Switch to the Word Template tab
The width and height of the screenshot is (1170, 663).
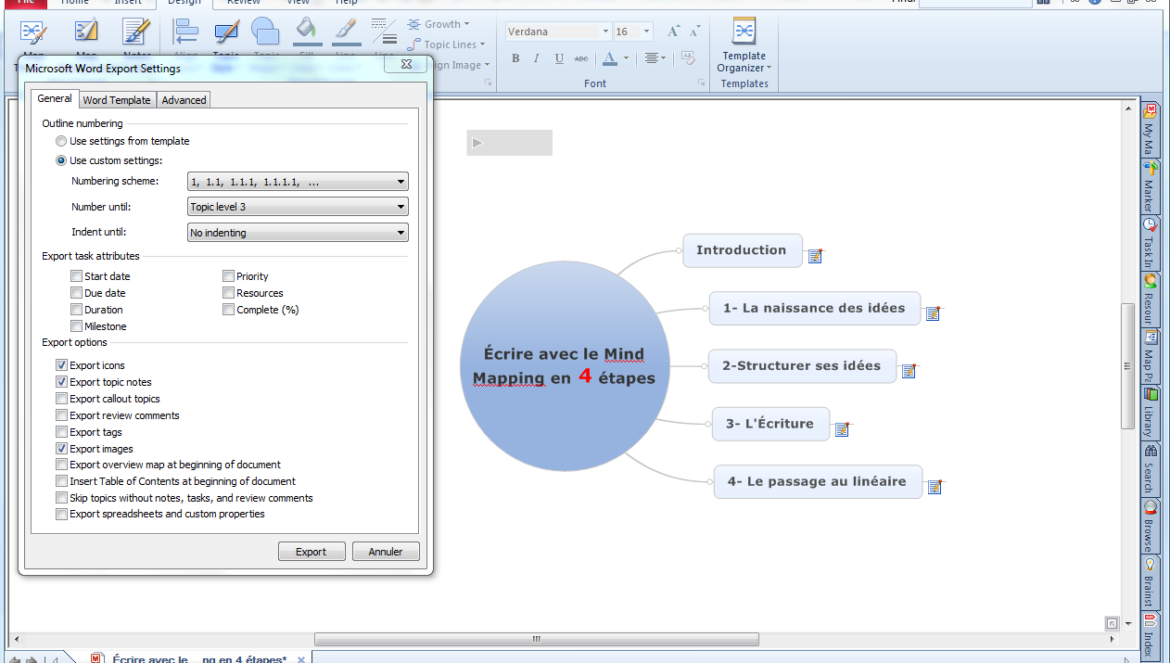116,100
